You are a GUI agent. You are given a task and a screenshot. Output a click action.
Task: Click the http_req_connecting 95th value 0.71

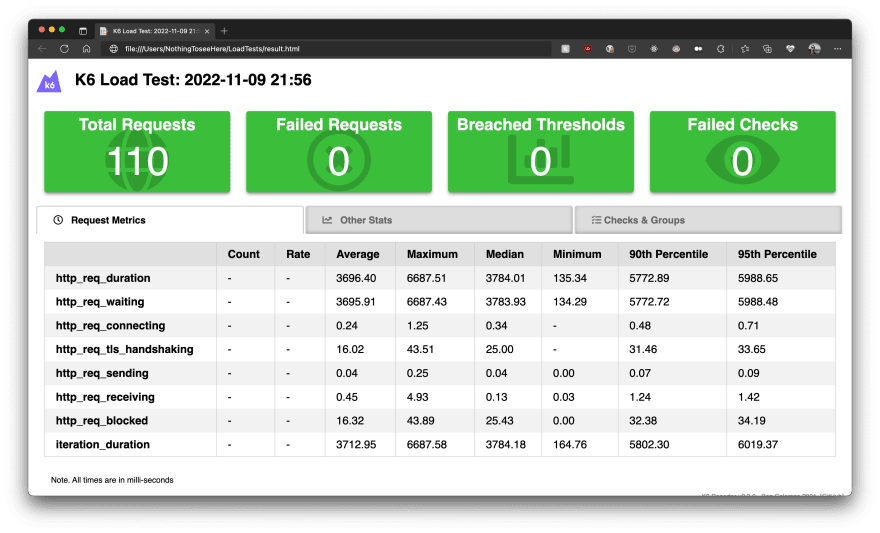point(748,325)
